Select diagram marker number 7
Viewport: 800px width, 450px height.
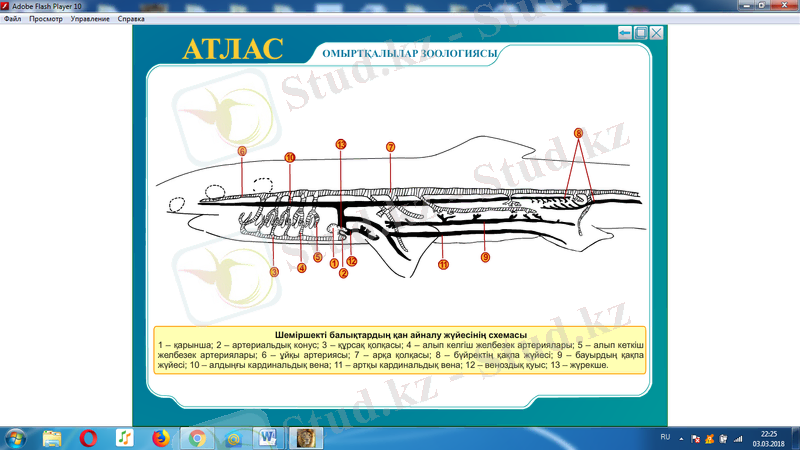pyautogui.click(x=390, y=147)
